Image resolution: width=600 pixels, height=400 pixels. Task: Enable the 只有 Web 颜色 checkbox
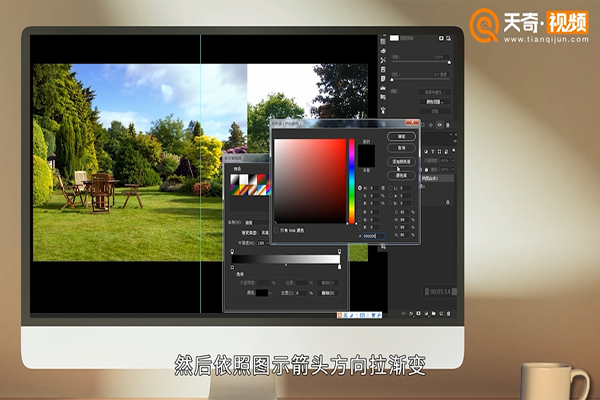tap(277, 230)
